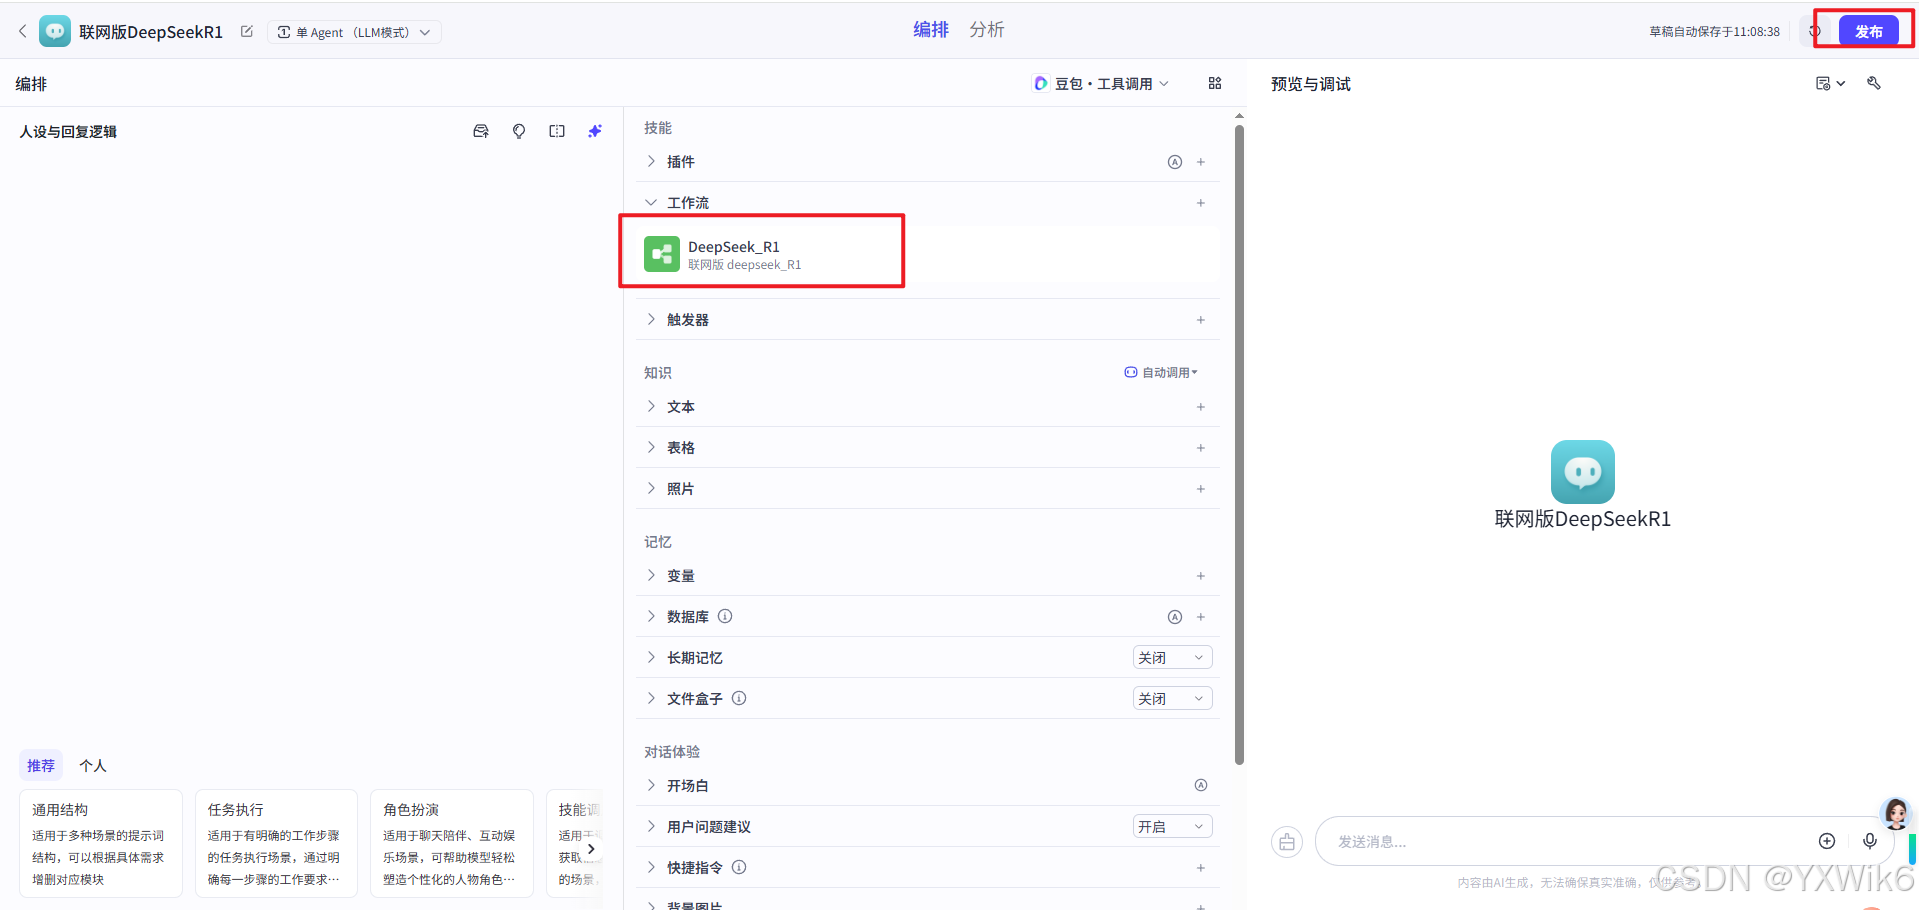Expand the 长期记忆 section
Screen dimensions: 1919x910
pos(651,658)
